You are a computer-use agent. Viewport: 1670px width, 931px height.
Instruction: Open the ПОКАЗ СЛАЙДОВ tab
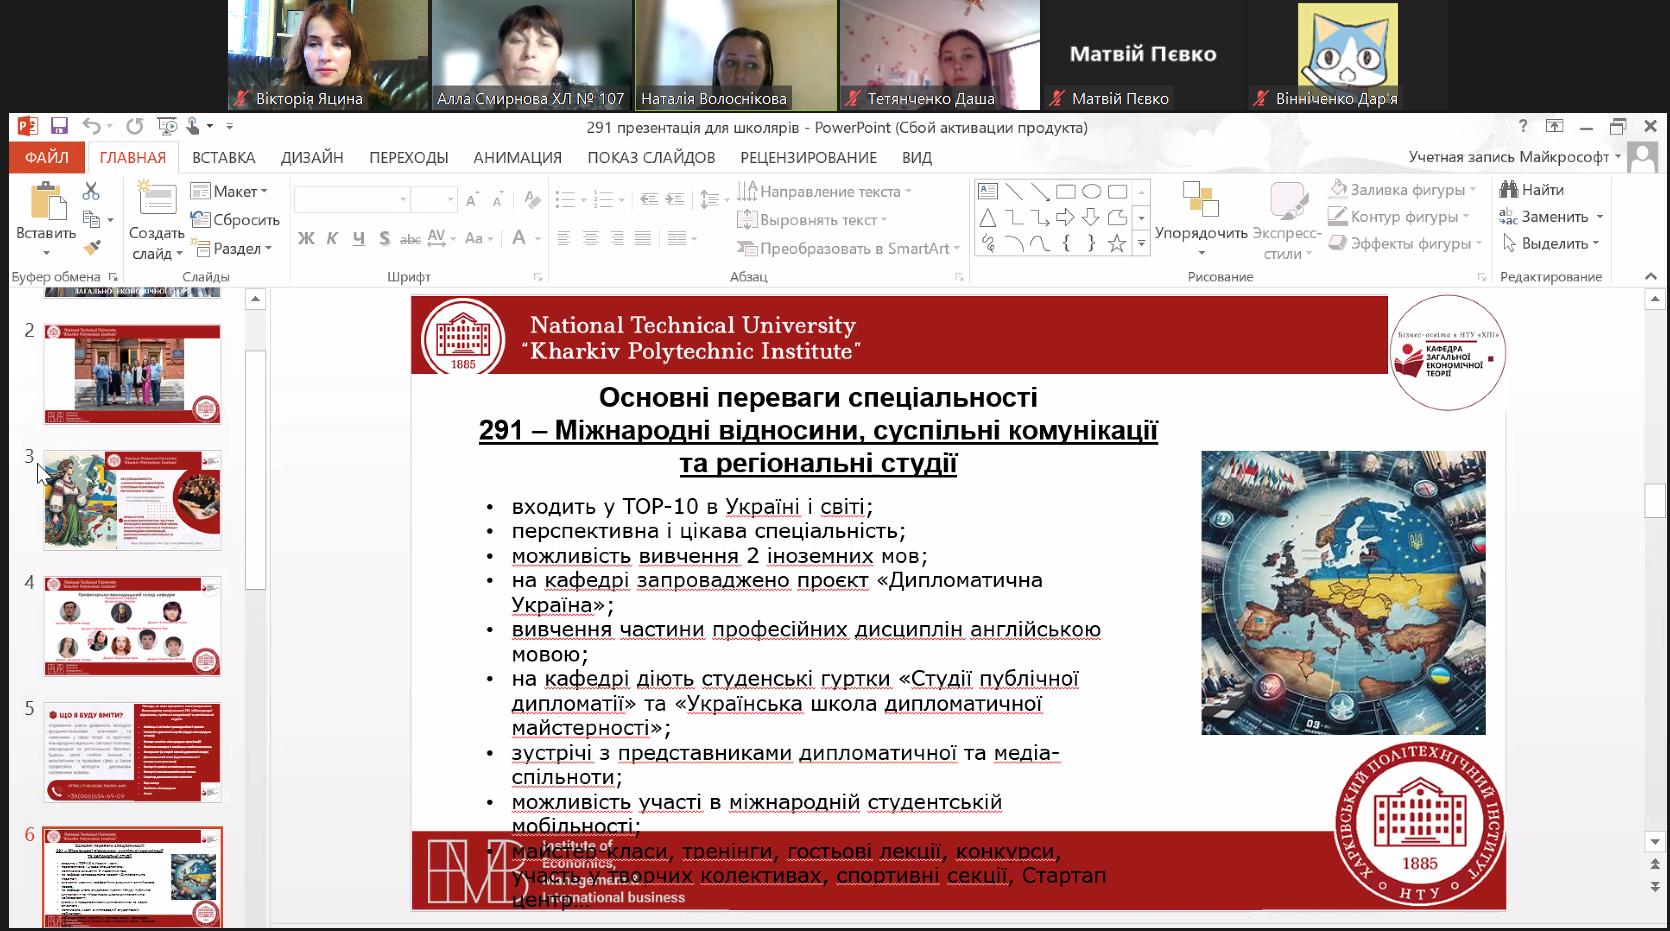pos(651,158)
